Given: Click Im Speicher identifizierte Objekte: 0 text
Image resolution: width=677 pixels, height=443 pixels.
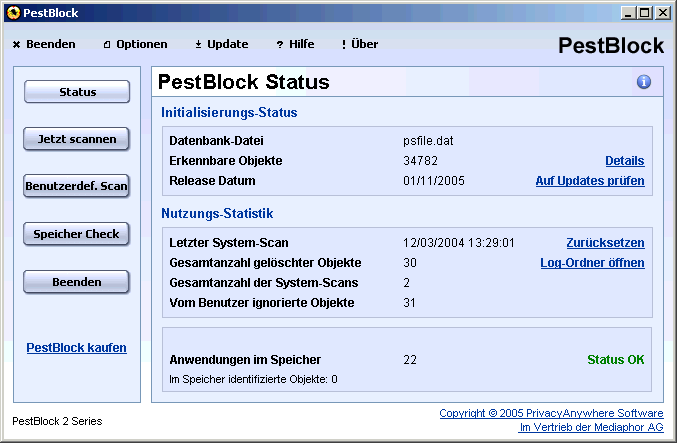Looking at the screenshot, I should click(253, 379).
